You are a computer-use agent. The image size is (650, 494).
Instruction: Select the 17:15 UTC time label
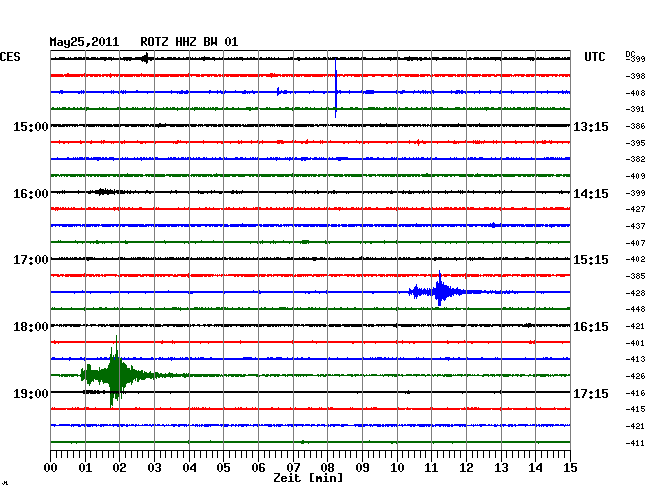[591, 394]
